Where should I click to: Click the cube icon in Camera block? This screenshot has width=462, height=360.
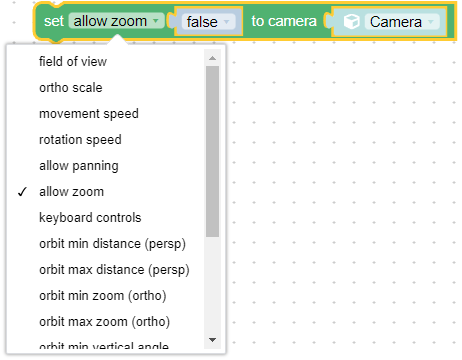point(351,22)
